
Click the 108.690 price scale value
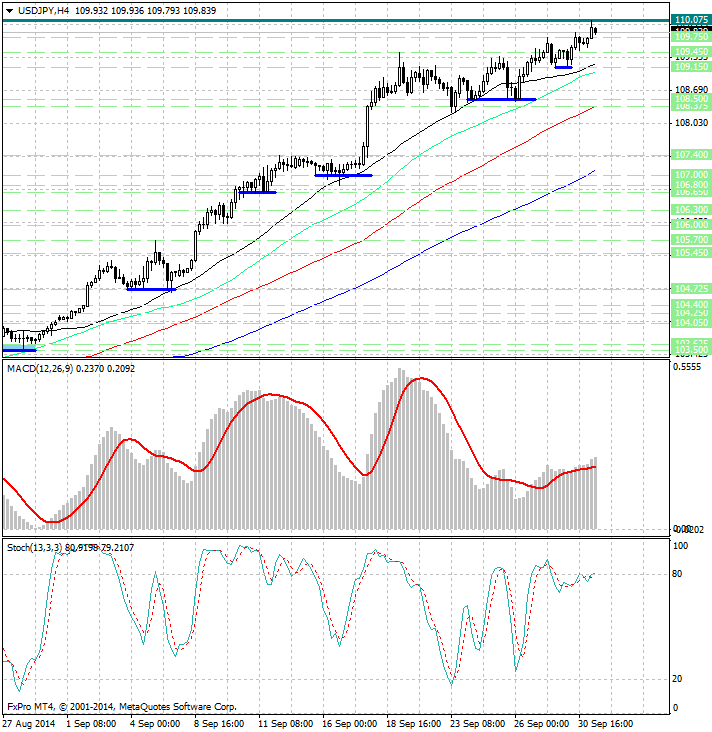pyautogui.click(x=691, y=89)
